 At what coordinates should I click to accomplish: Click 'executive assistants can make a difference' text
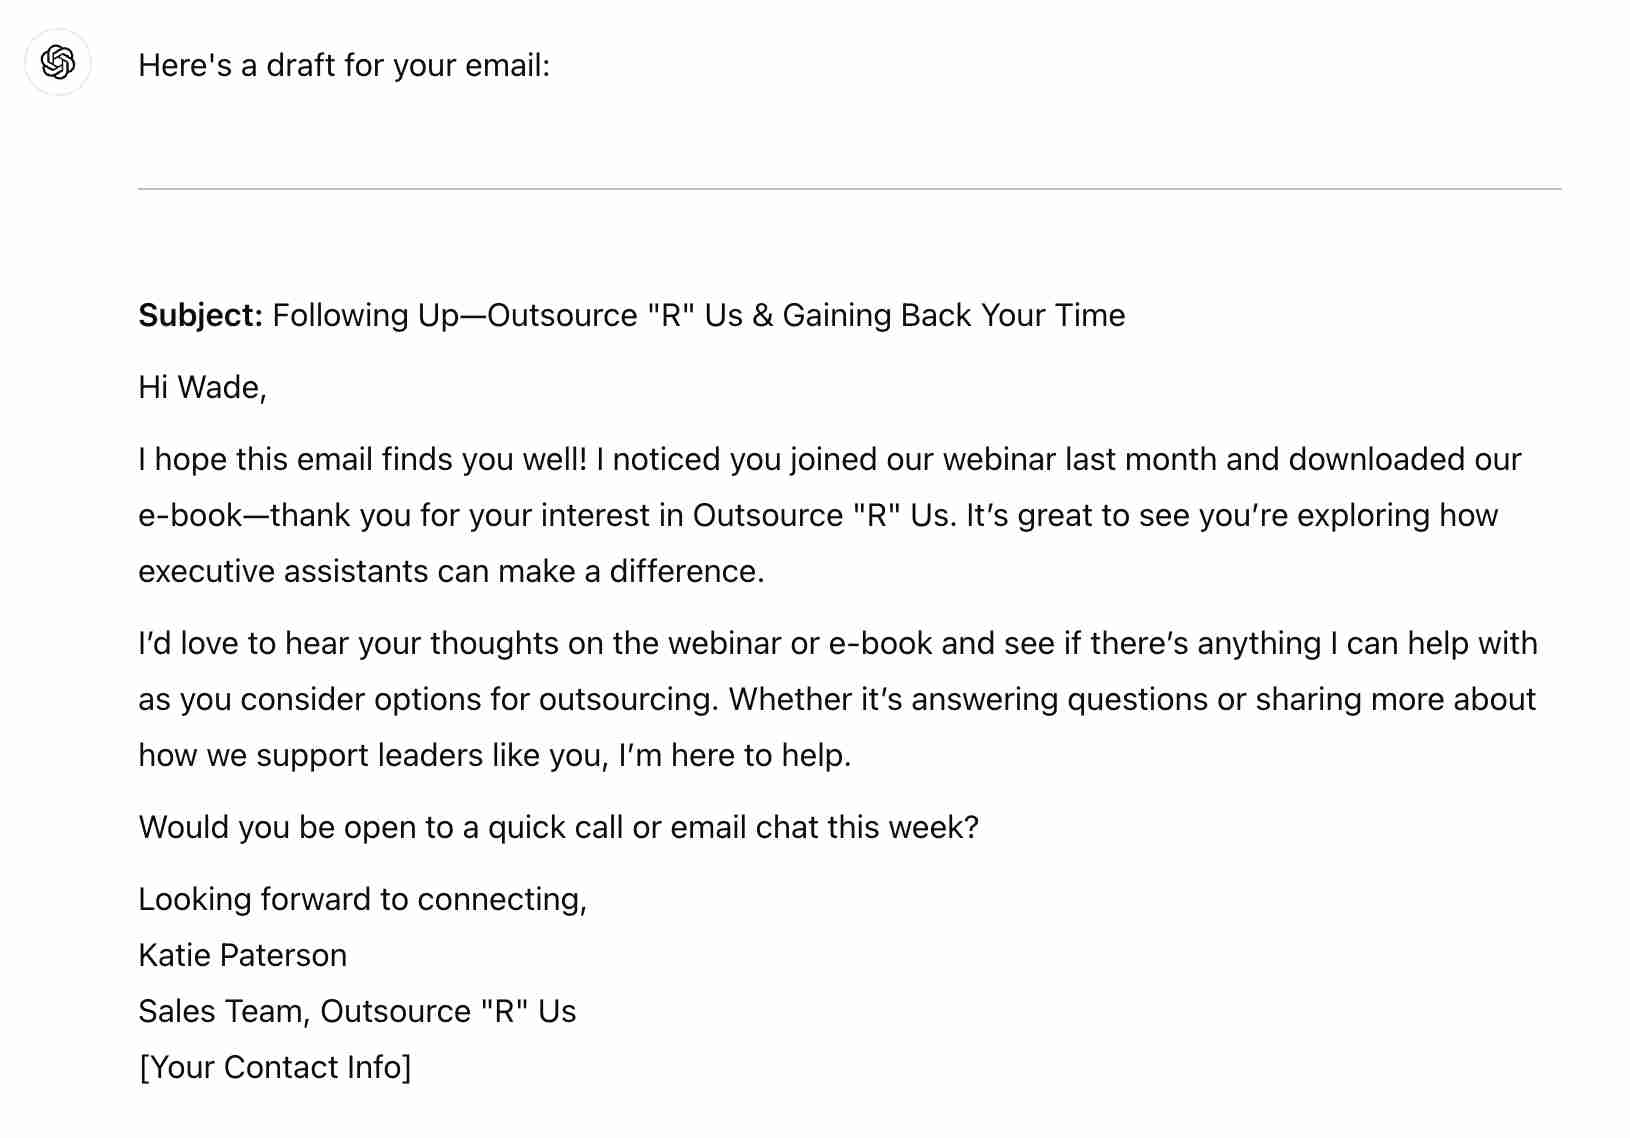click(451, 572)
